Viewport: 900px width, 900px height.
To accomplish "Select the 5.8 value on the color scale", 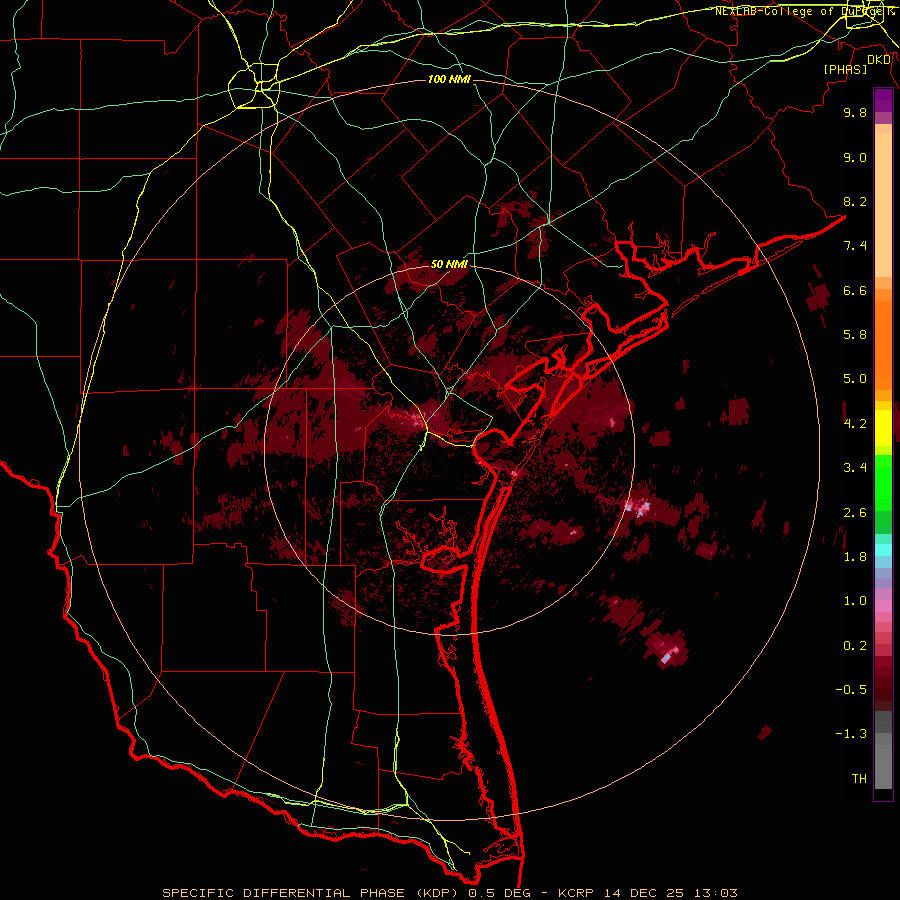I will [855, 335].
